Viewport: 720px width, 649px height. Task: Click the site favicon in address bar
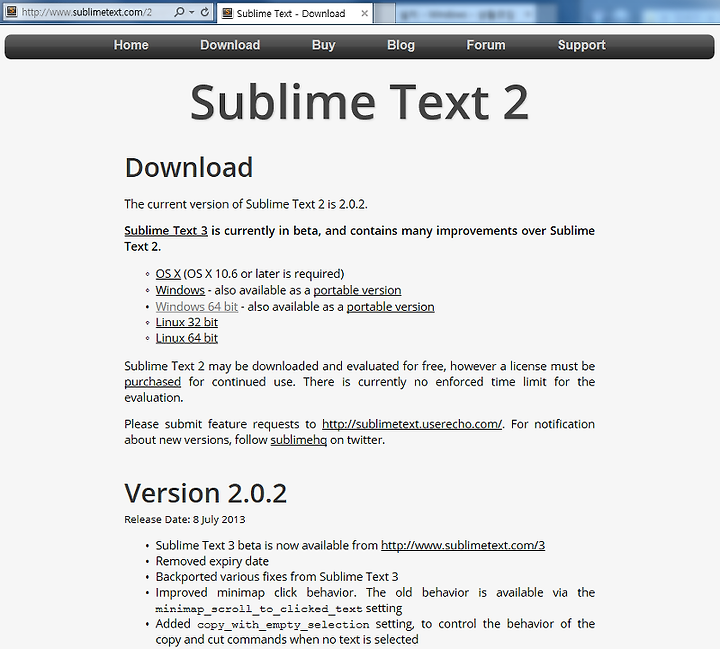[11, 12]
